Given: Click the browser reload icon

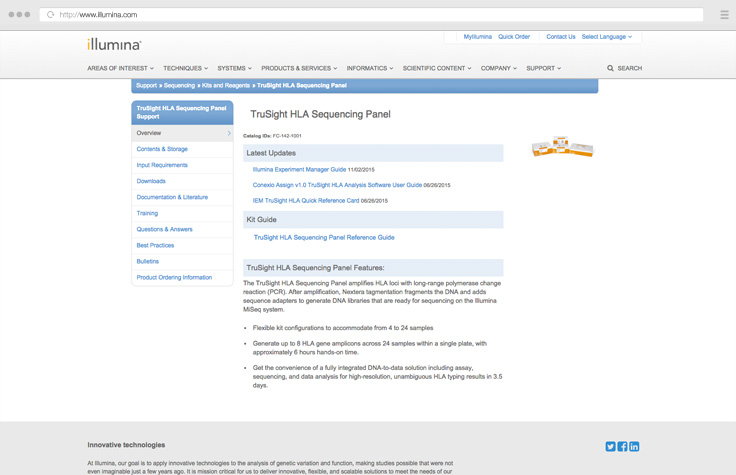Looking at the screenshot, I should (51, 15).
